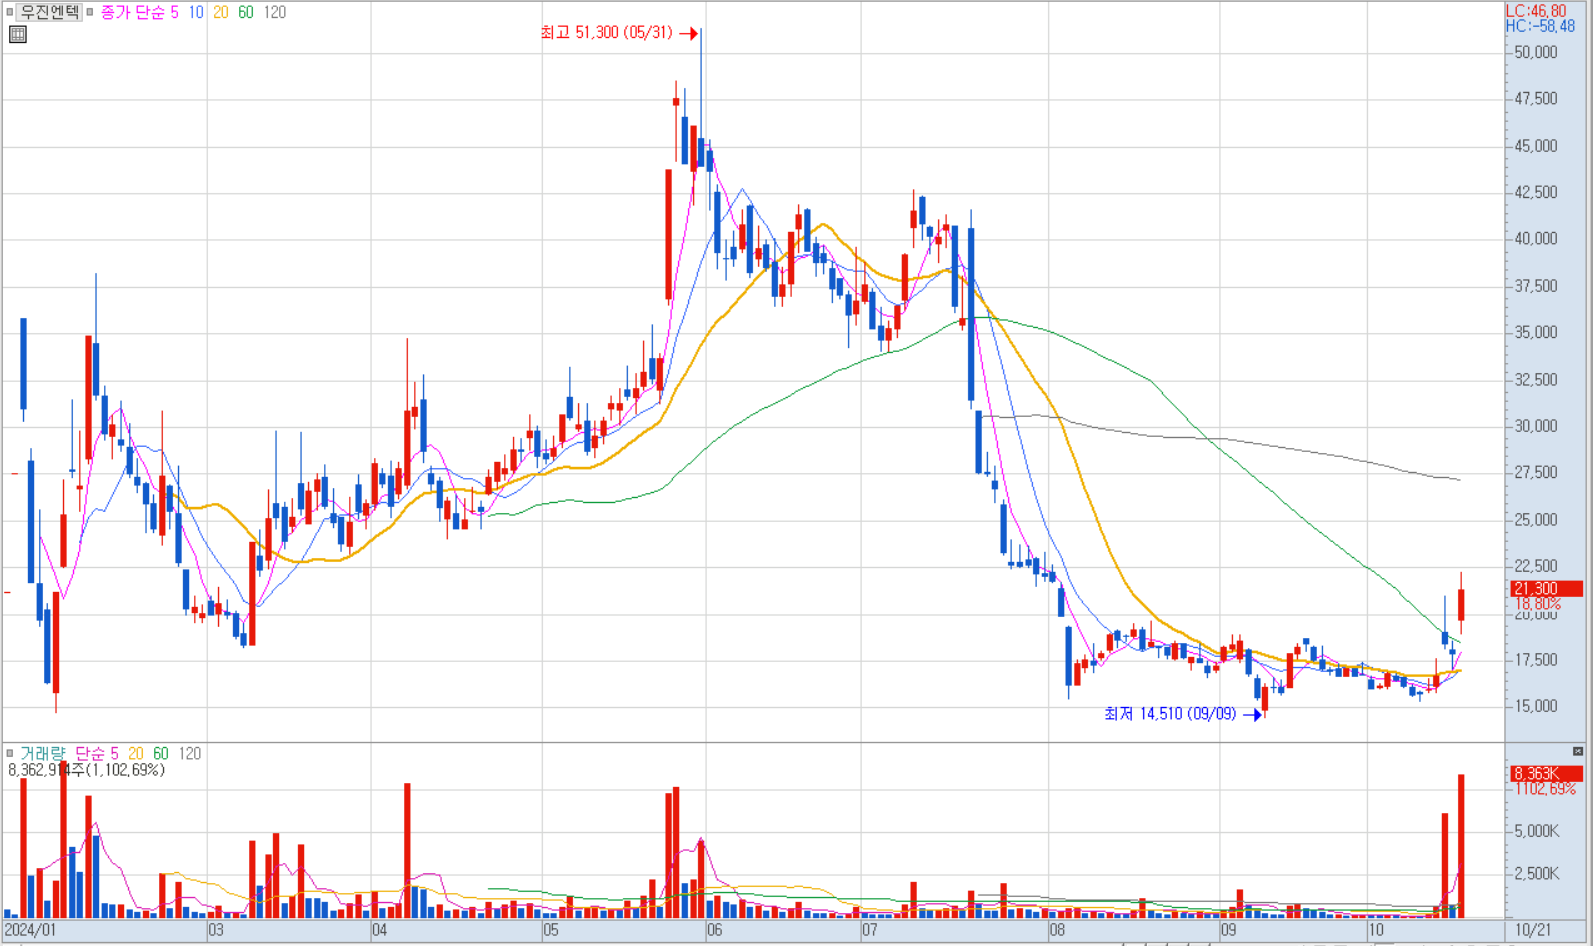Click the 08 month label on date axis
Image resolution: width=1593 pixels, height=946 pixels.
coord(1057,930)
